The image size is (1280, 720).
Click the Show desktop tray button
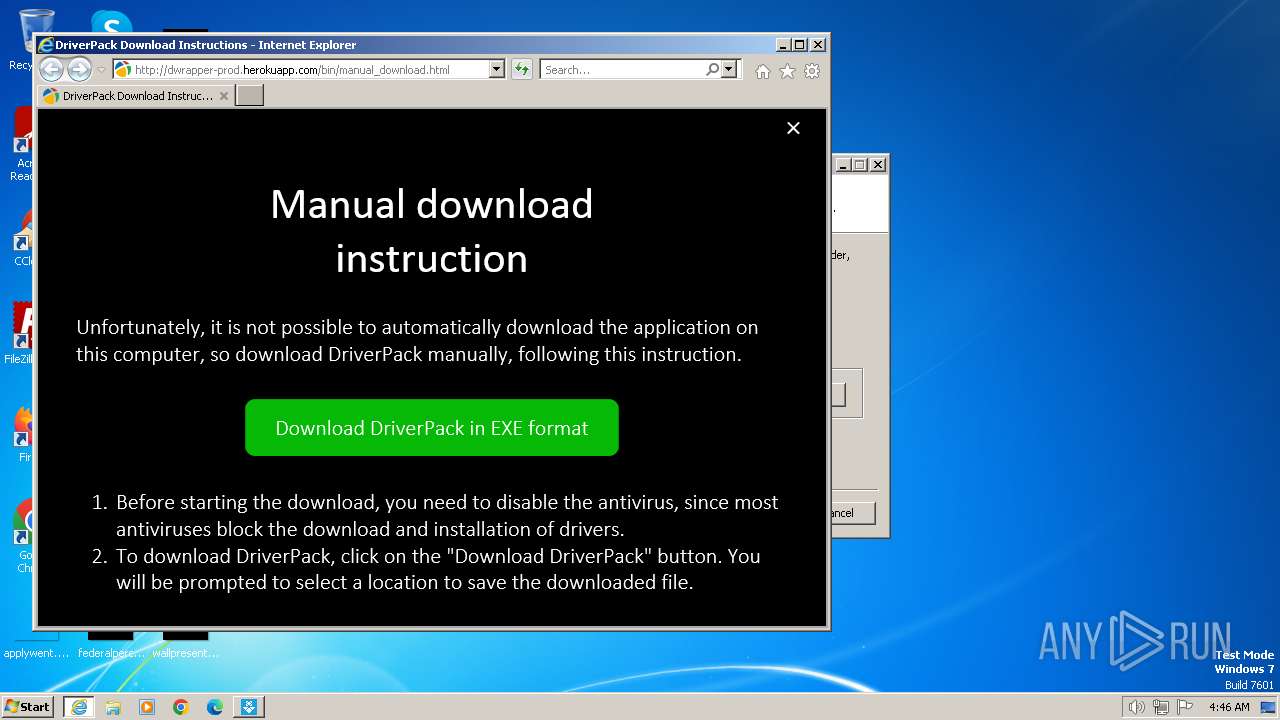pos(1269,707)
